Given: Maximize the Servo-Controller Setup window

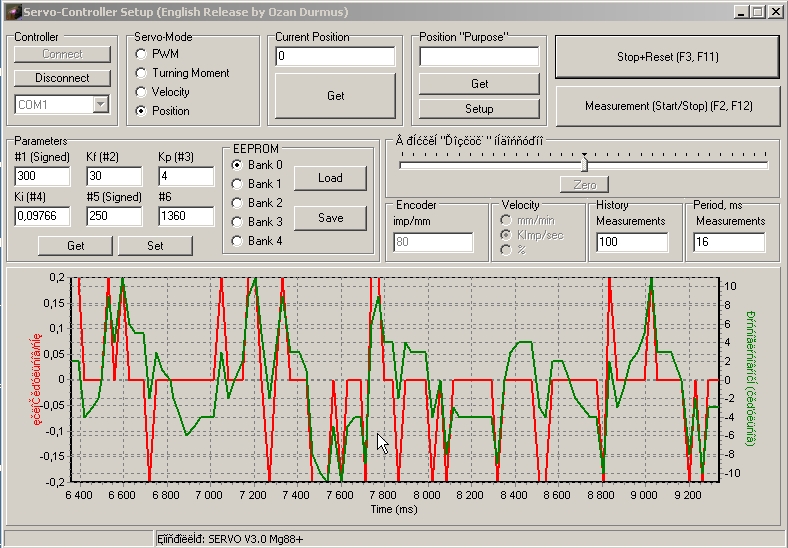Looking at the screenshot, I should tap(758, 11).
